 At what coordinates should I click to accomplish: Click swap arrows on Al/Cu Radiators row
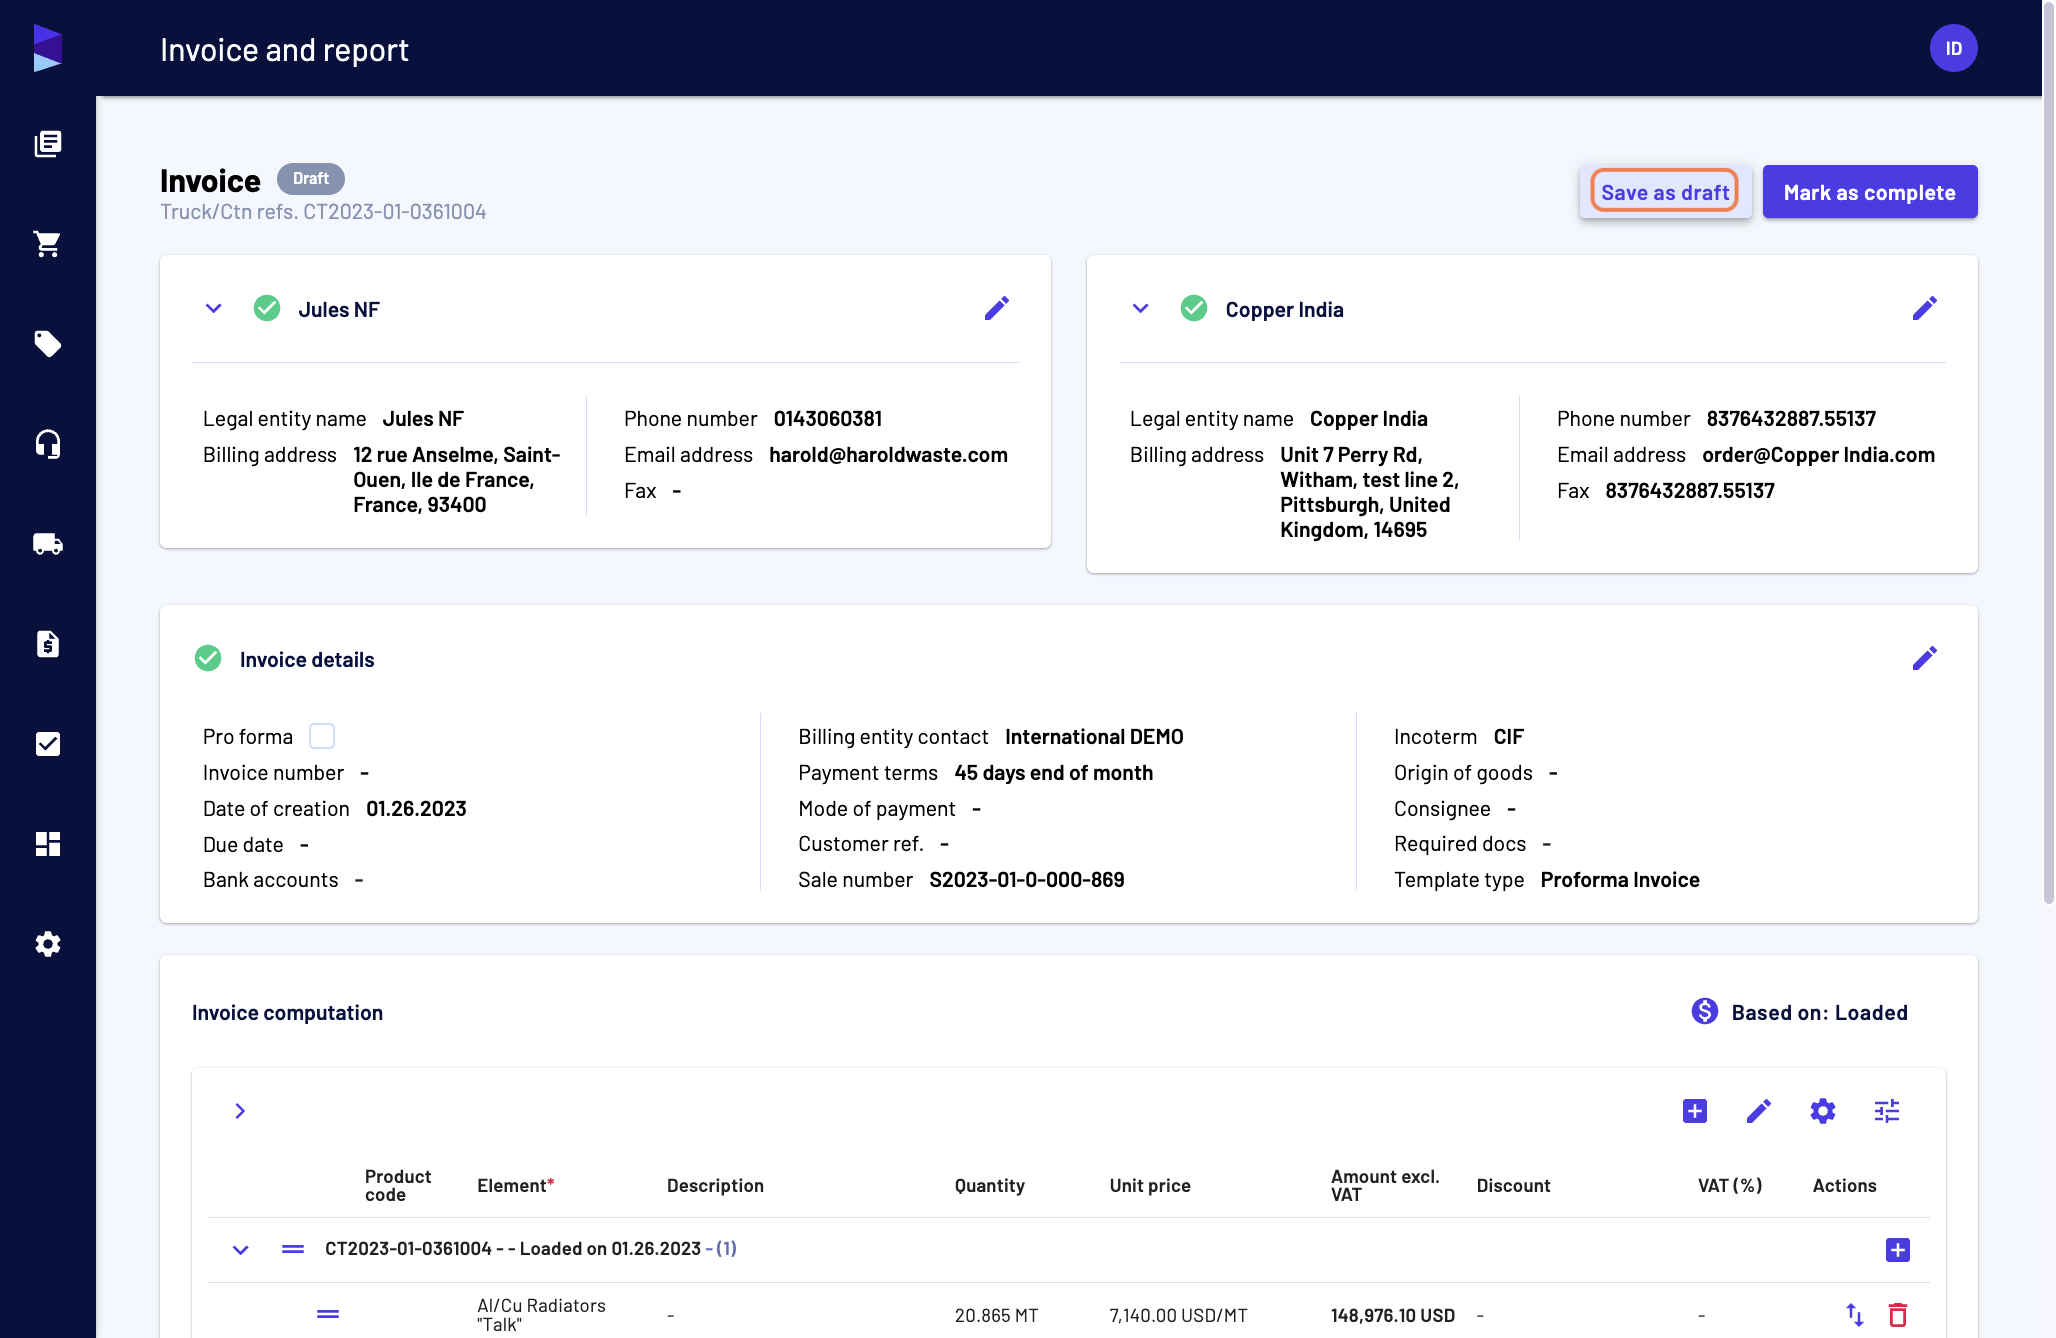click(1855, 1315)
